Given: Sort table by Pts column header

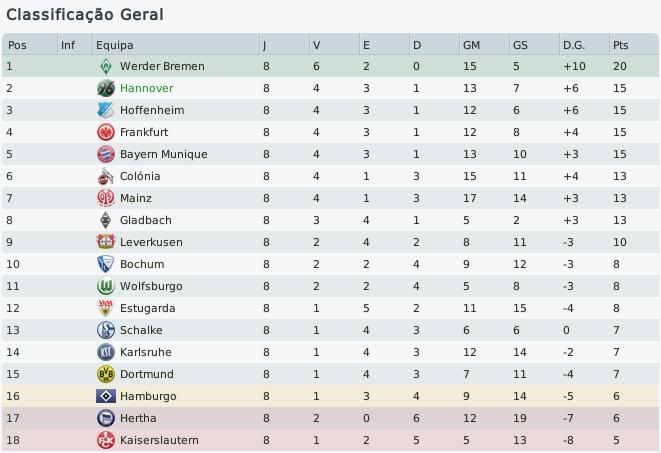Looking at the screenshot, I should [x=621, y=45].
